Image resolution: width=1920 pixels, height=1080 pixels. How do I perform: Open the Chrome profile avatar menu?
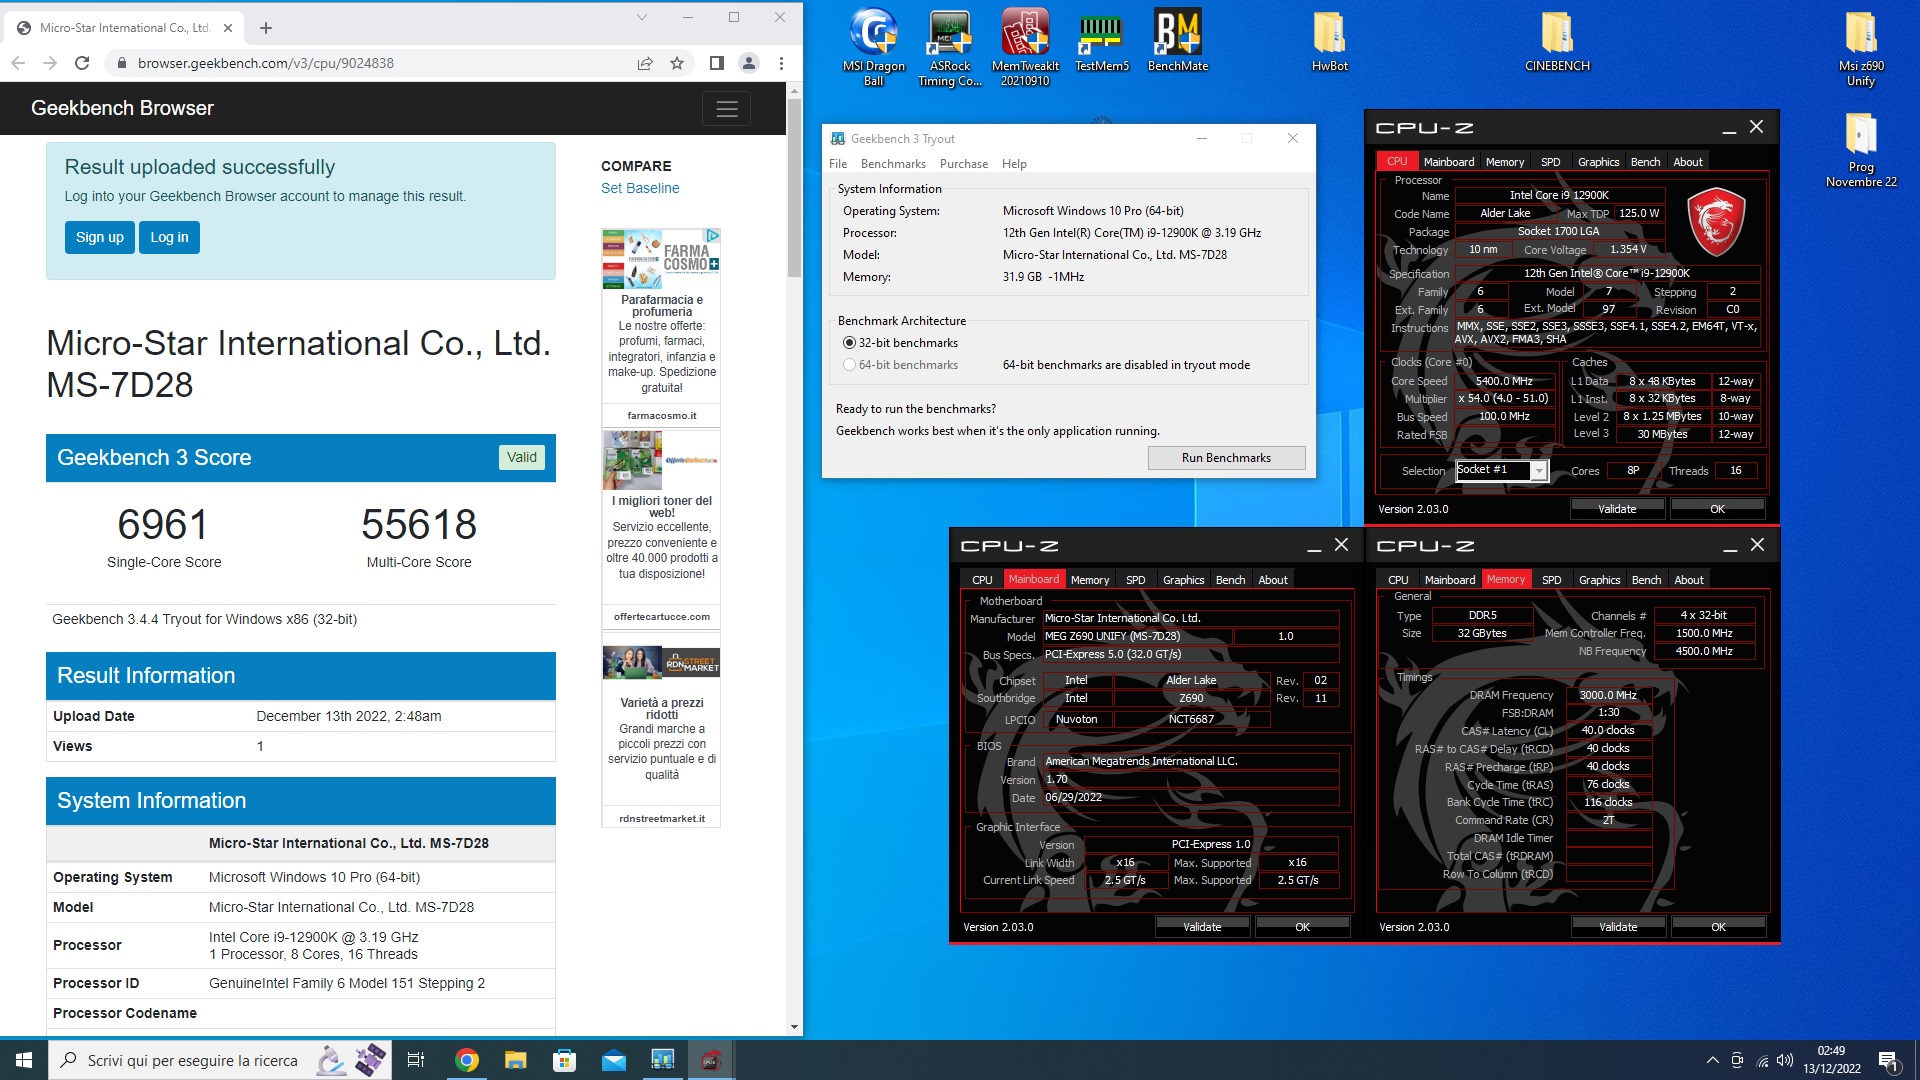coord(748,63)
